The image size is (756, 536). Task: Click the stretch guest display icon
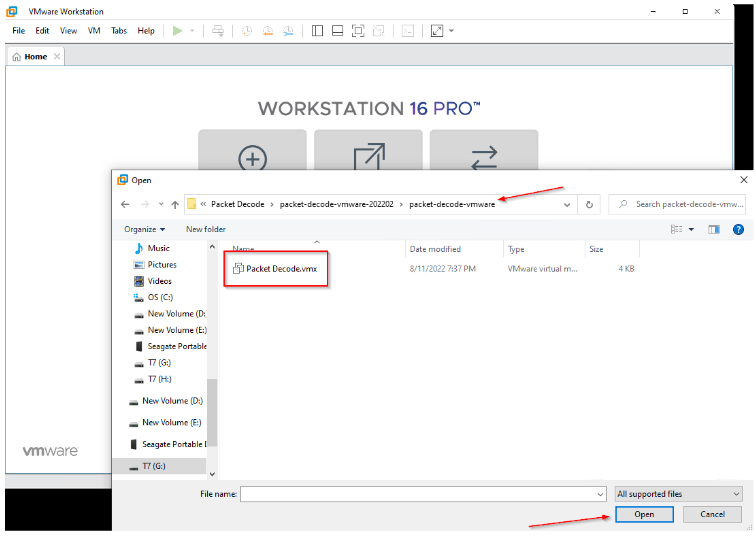pyautogui.click(x=437, y=31)
